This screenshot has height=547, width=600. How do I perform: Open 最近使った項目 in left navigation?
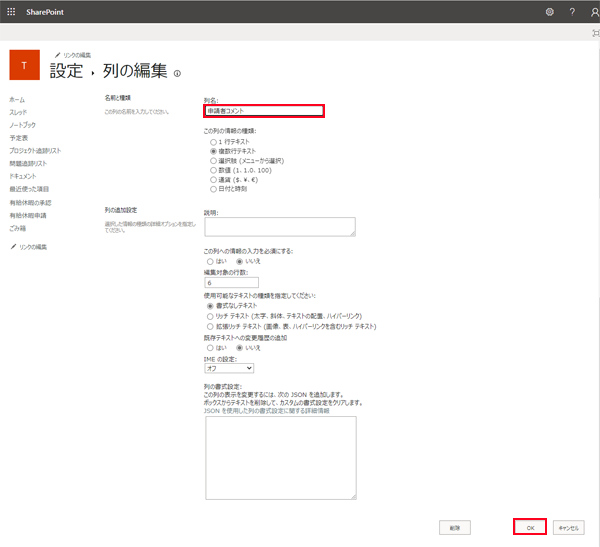pos(29,189)
